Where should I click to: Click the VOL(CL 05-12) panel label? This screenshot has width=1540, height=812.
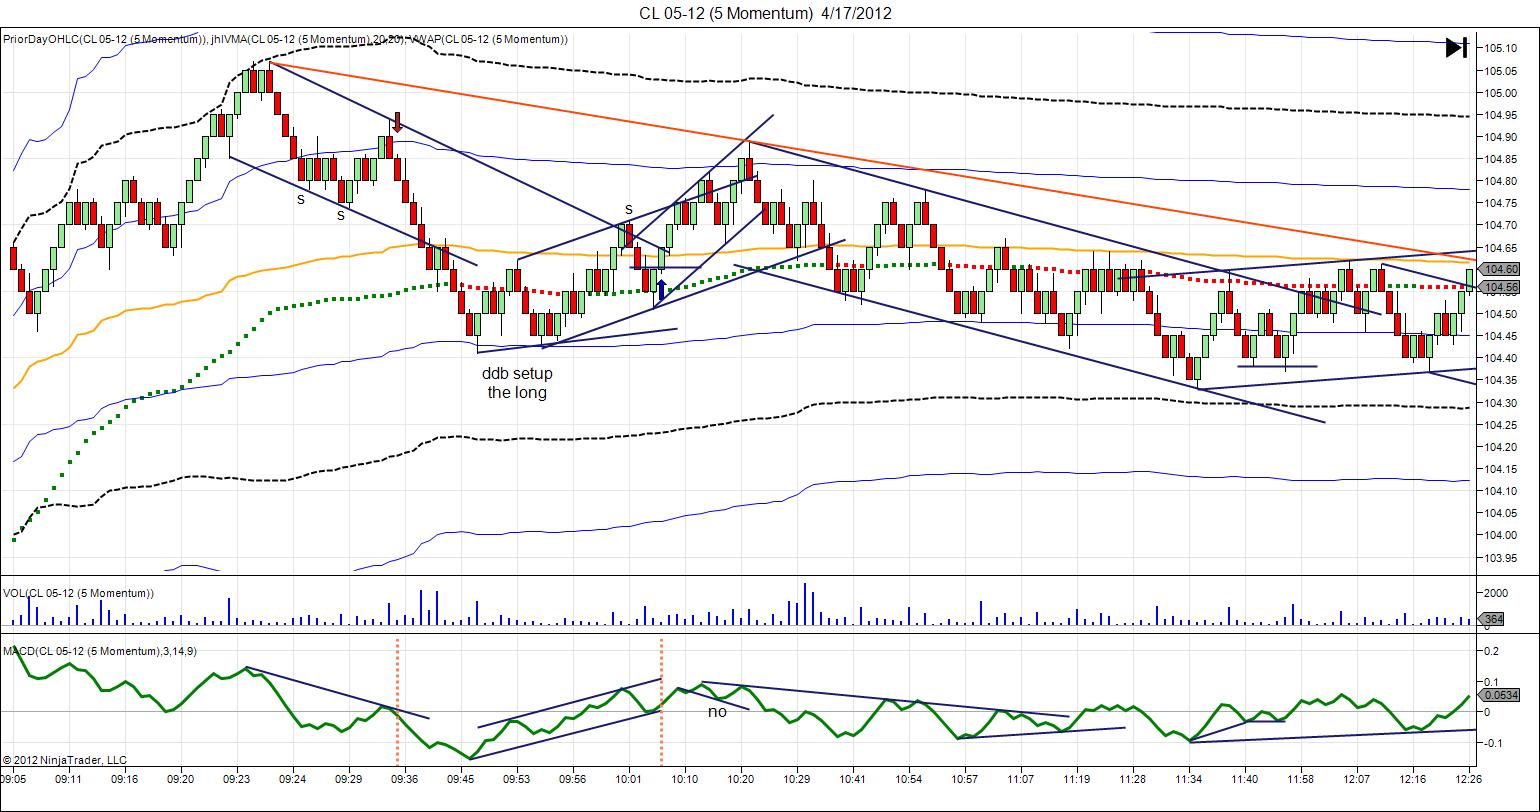click(78, 593)
